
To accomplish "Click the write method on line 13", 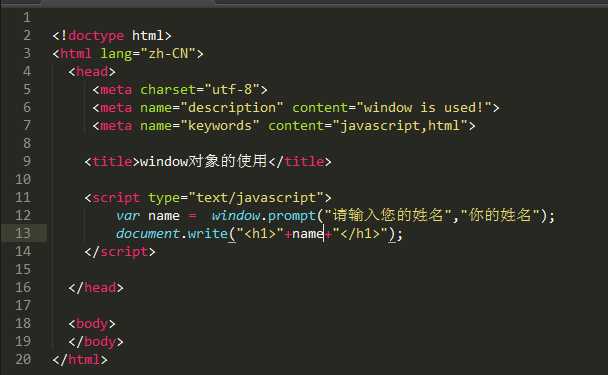I will [x=207, y=233].
